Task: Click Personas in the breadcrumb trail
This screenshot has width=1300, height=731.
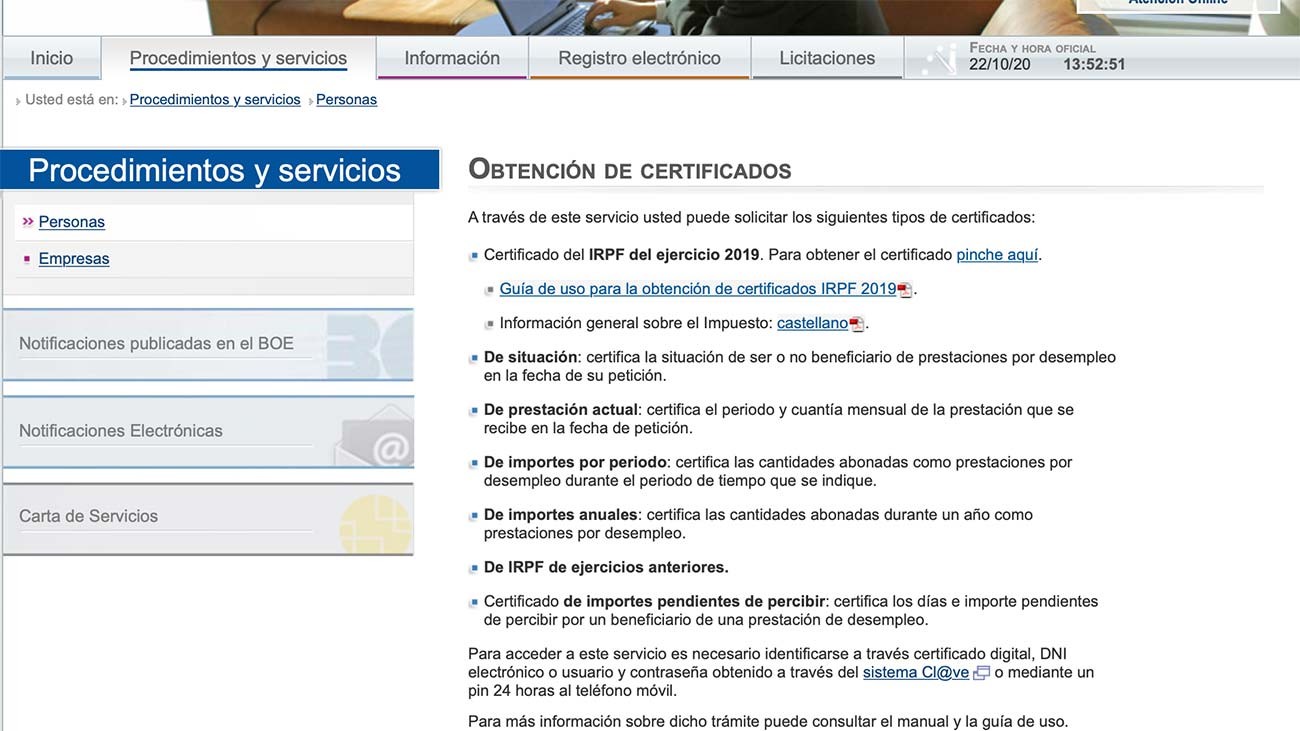Action: click(346, 100)
